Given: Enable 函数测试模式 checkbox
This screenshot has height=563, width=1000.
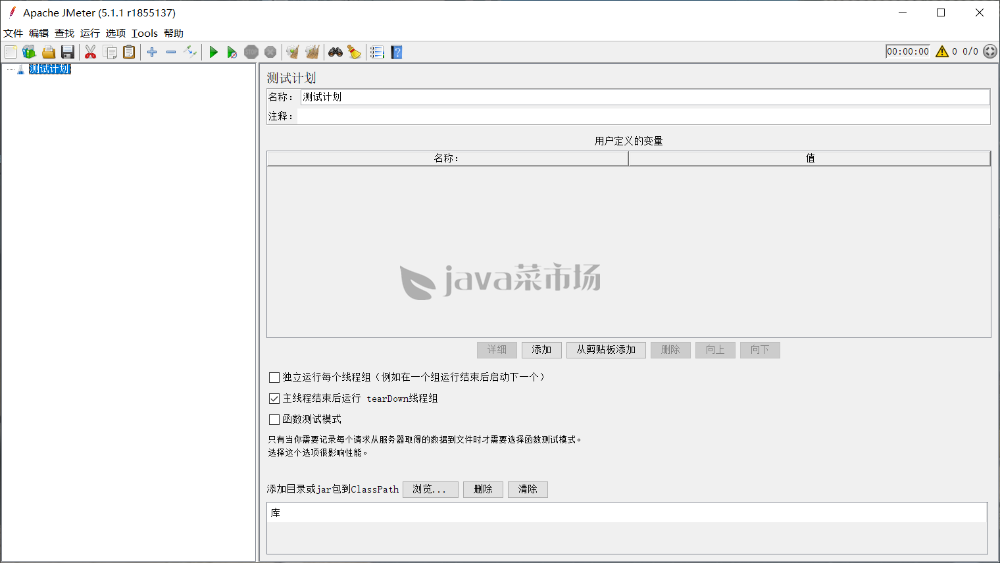Looking at the screenshot, I should coord(274,420).
